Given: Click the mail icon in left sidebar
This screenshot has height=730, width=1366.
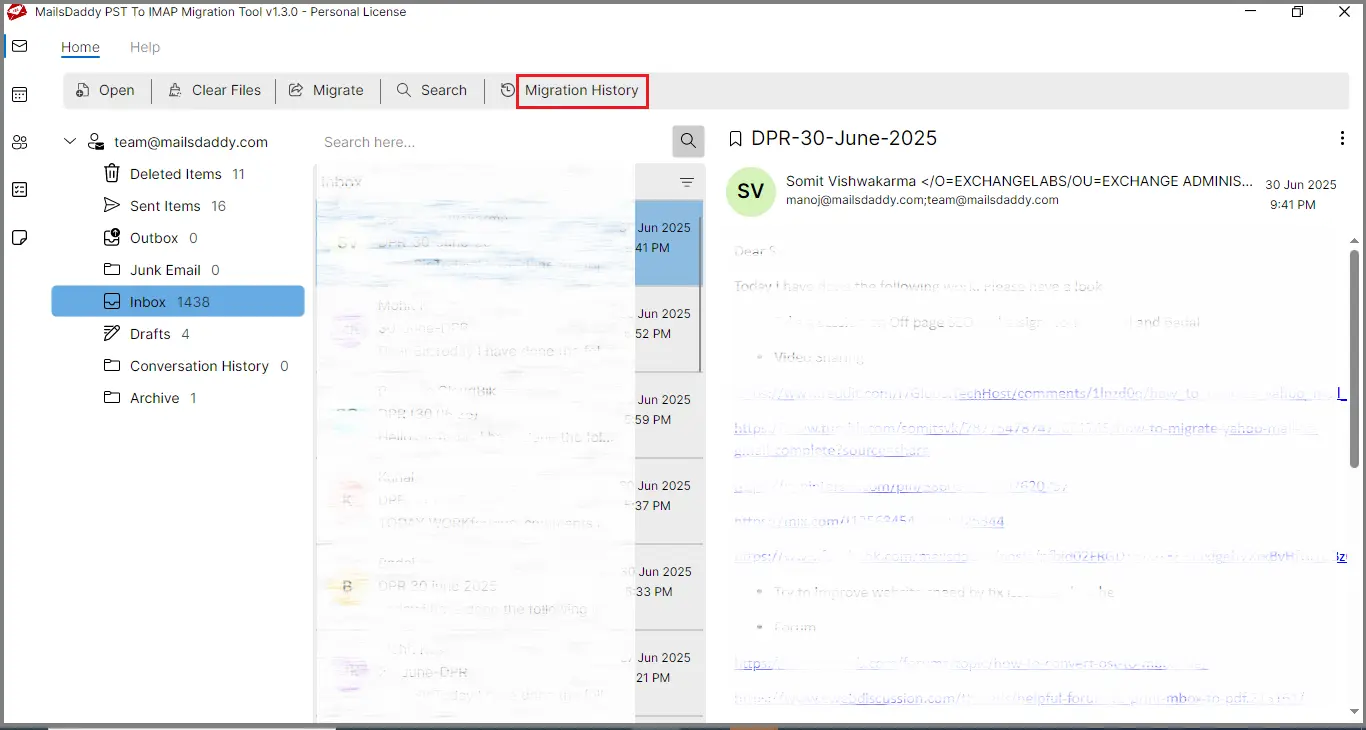Looking at the screenshot, I should [x=19, y=47].
